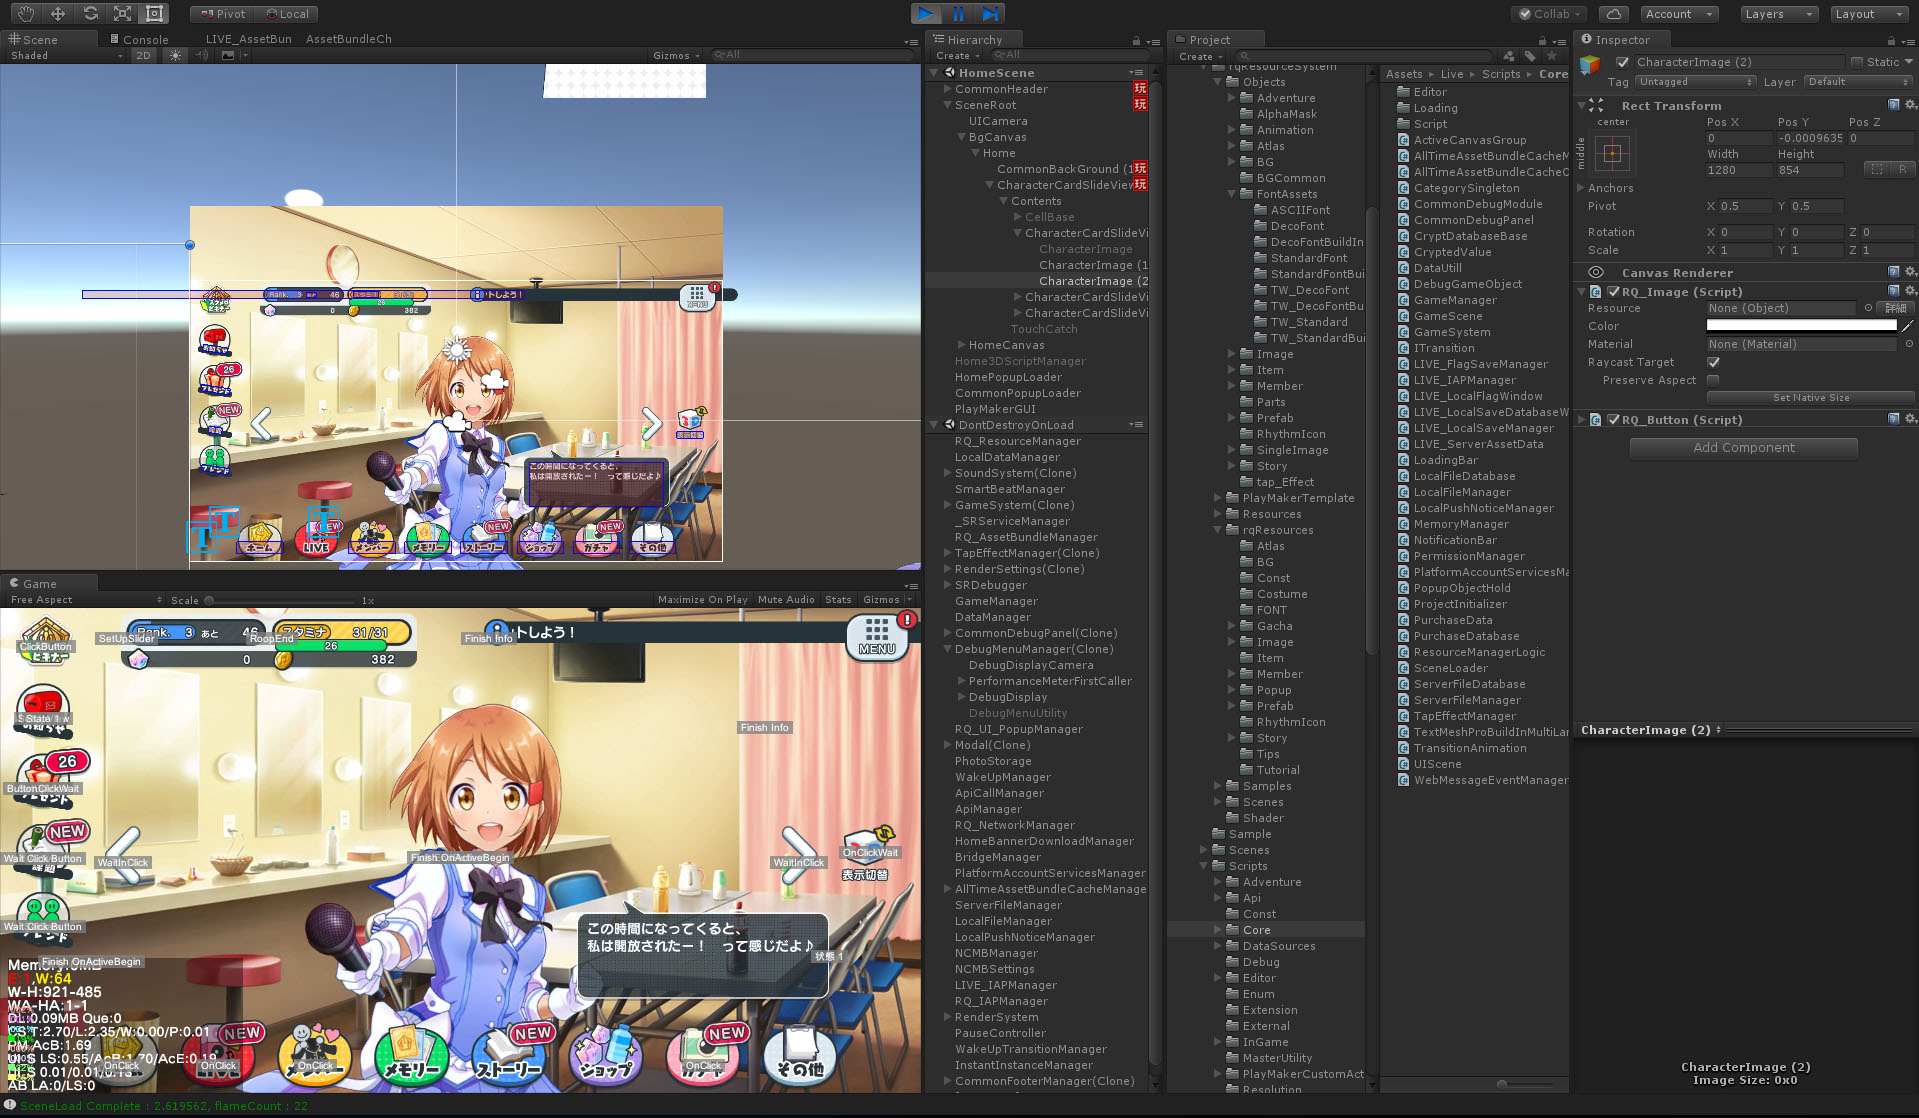The width and height of the screenshot is (1919, 1118).
Task: Click Resource object picker circle
Action: tap(1868, 308)
